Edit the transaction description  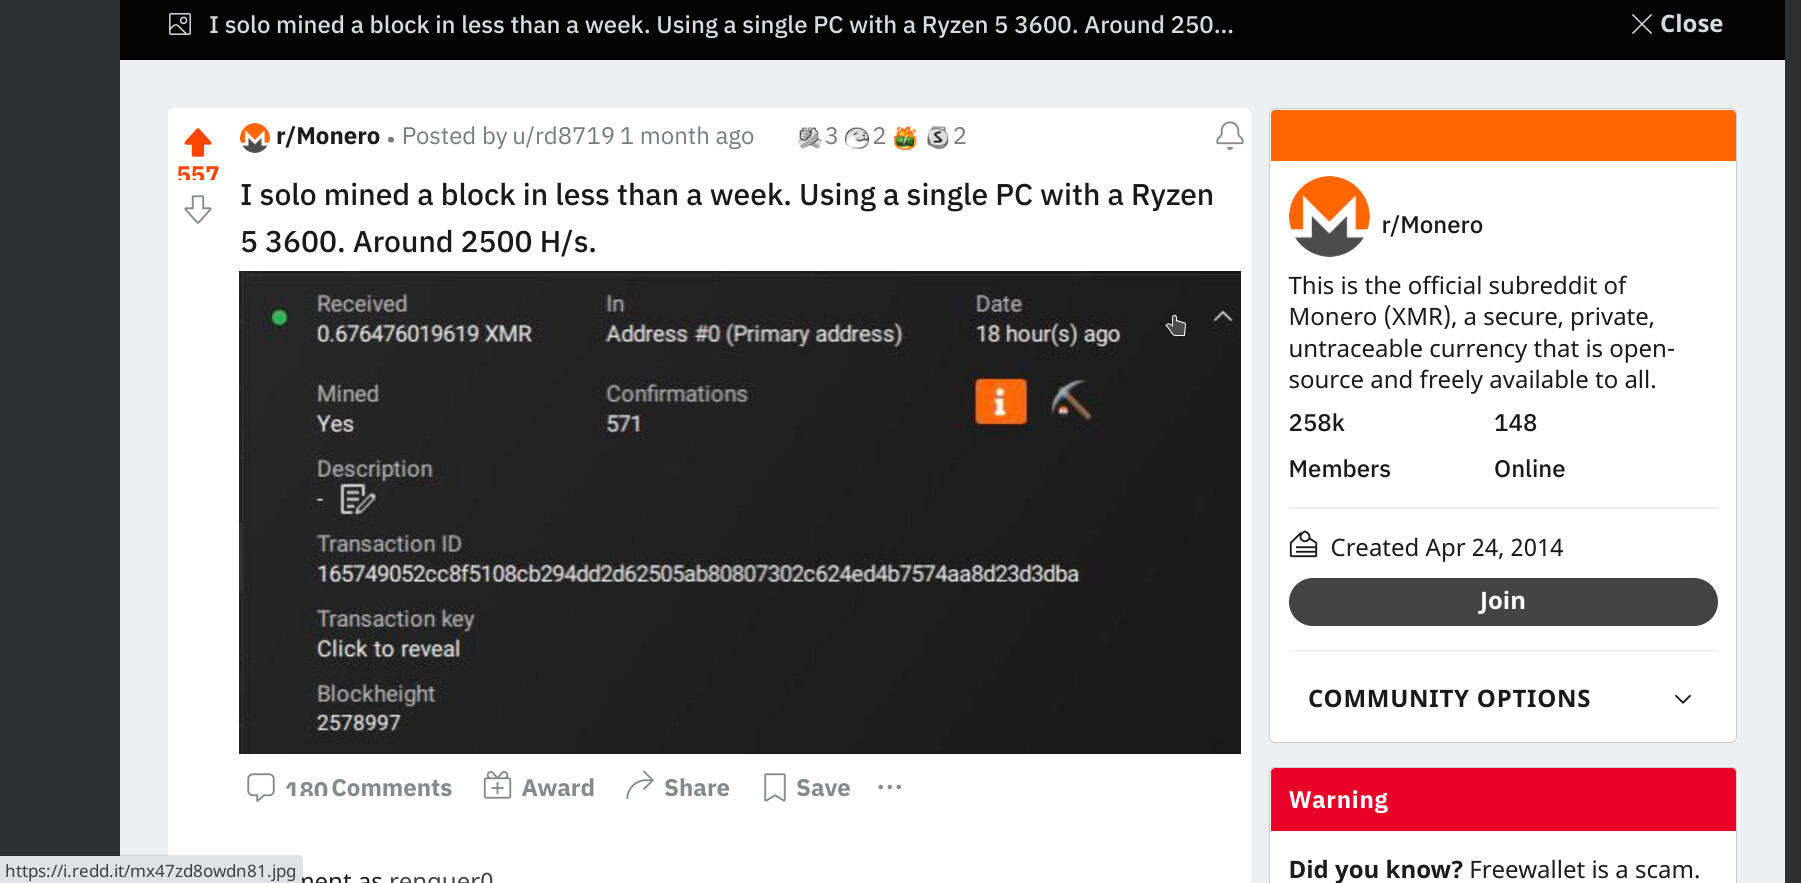357,499
